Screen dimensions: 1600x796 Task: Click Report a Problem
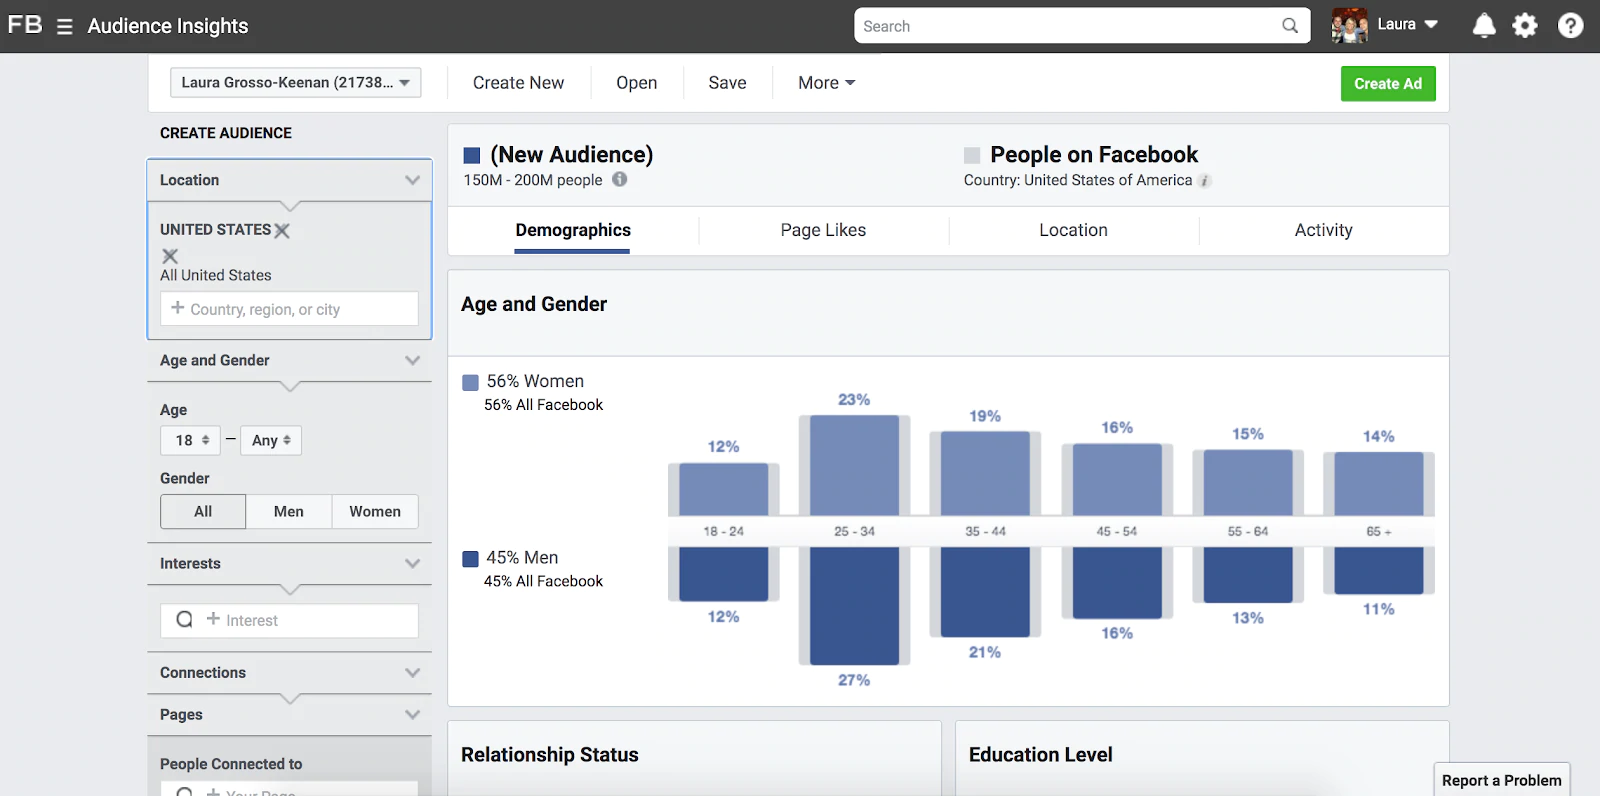tap(1501, 780)
